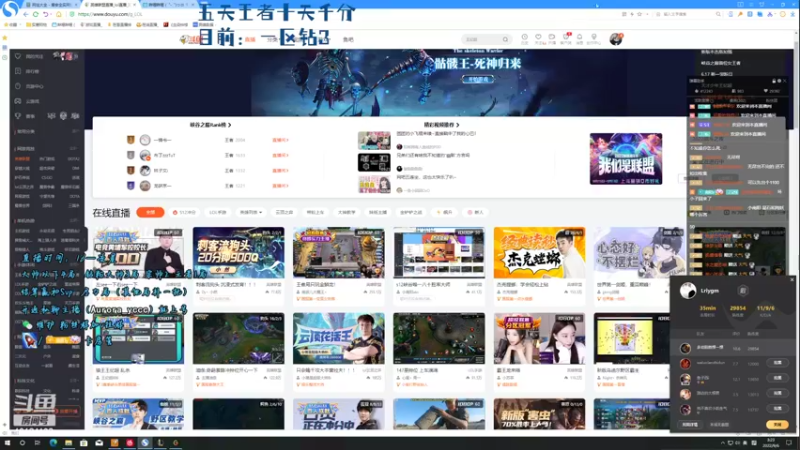Open Windows Start menu
The width and height of the screenshot is (800, 450).
coord(7,443)
